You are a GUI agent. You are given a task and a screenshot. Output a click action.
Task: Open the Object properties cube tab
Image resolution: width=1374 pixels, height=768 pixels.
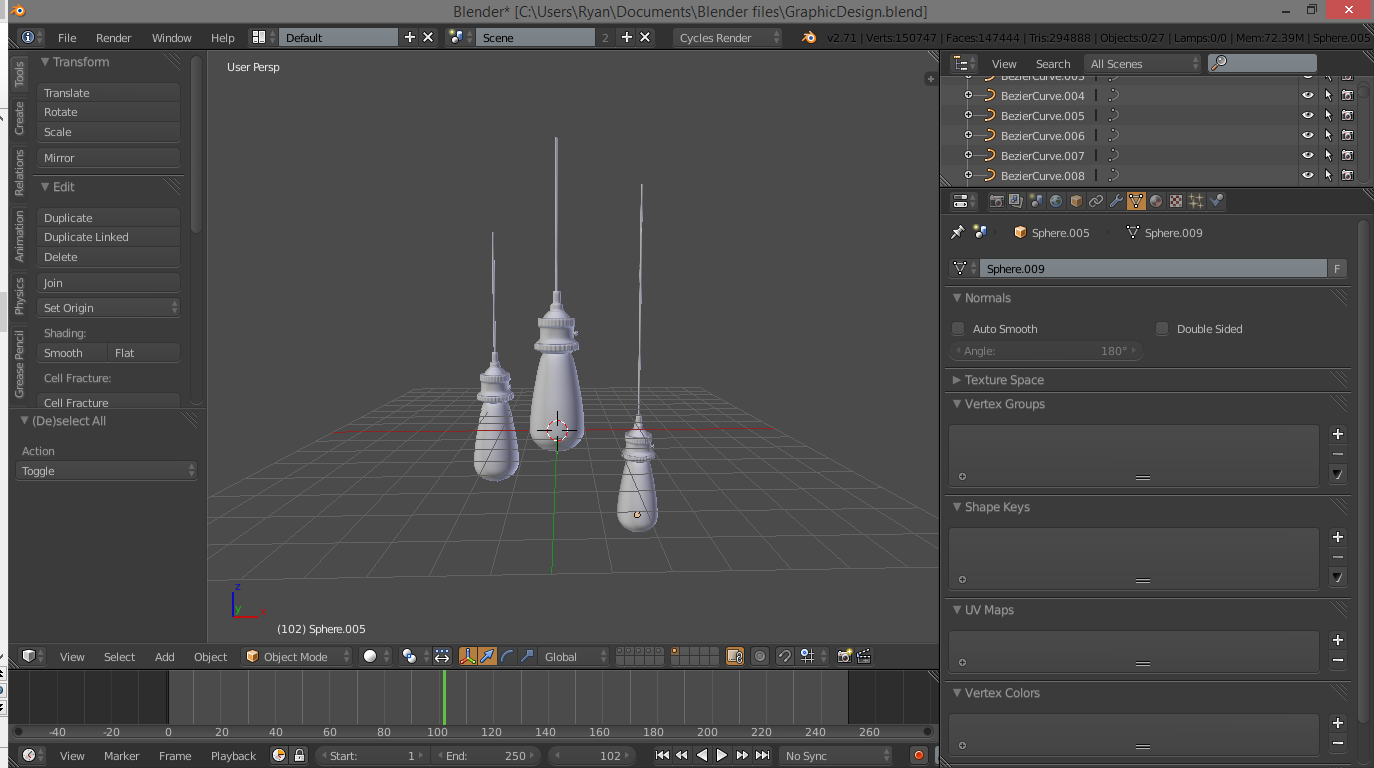1076,201
